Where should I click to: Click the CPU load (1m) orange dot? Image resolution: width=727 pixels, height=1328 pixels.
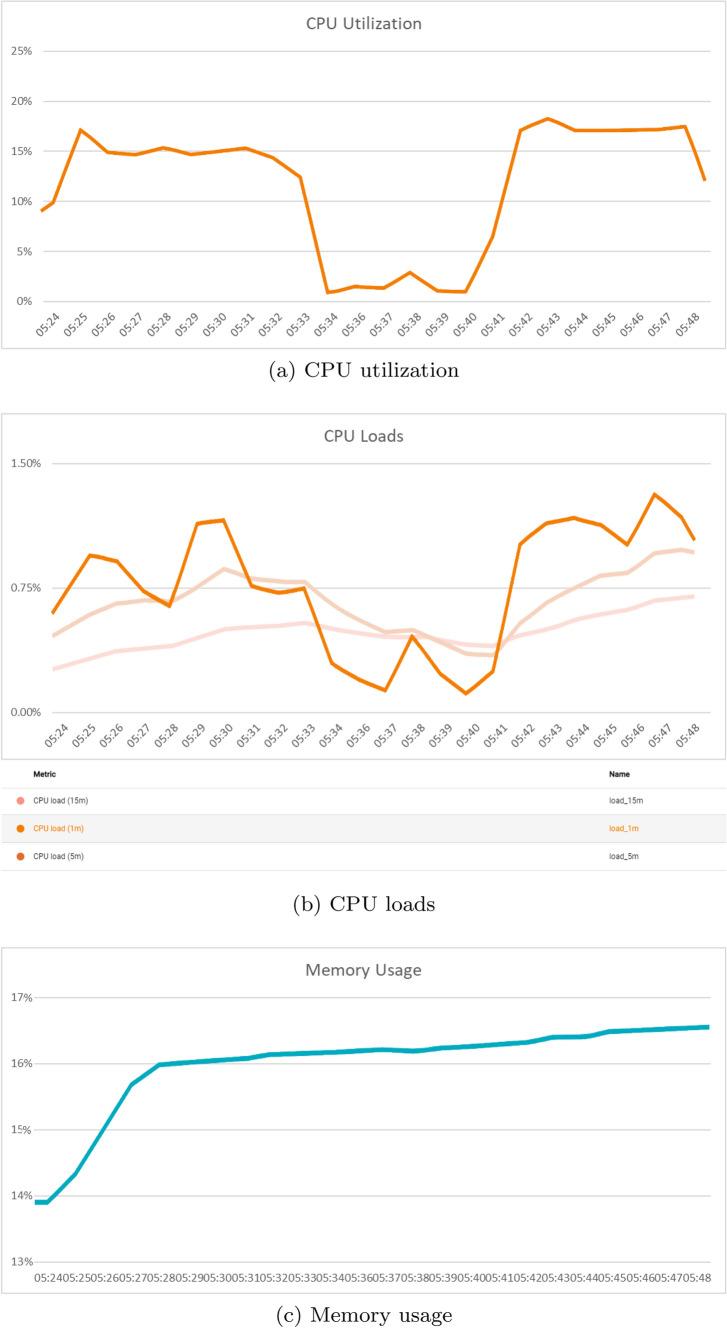point(21,828)
